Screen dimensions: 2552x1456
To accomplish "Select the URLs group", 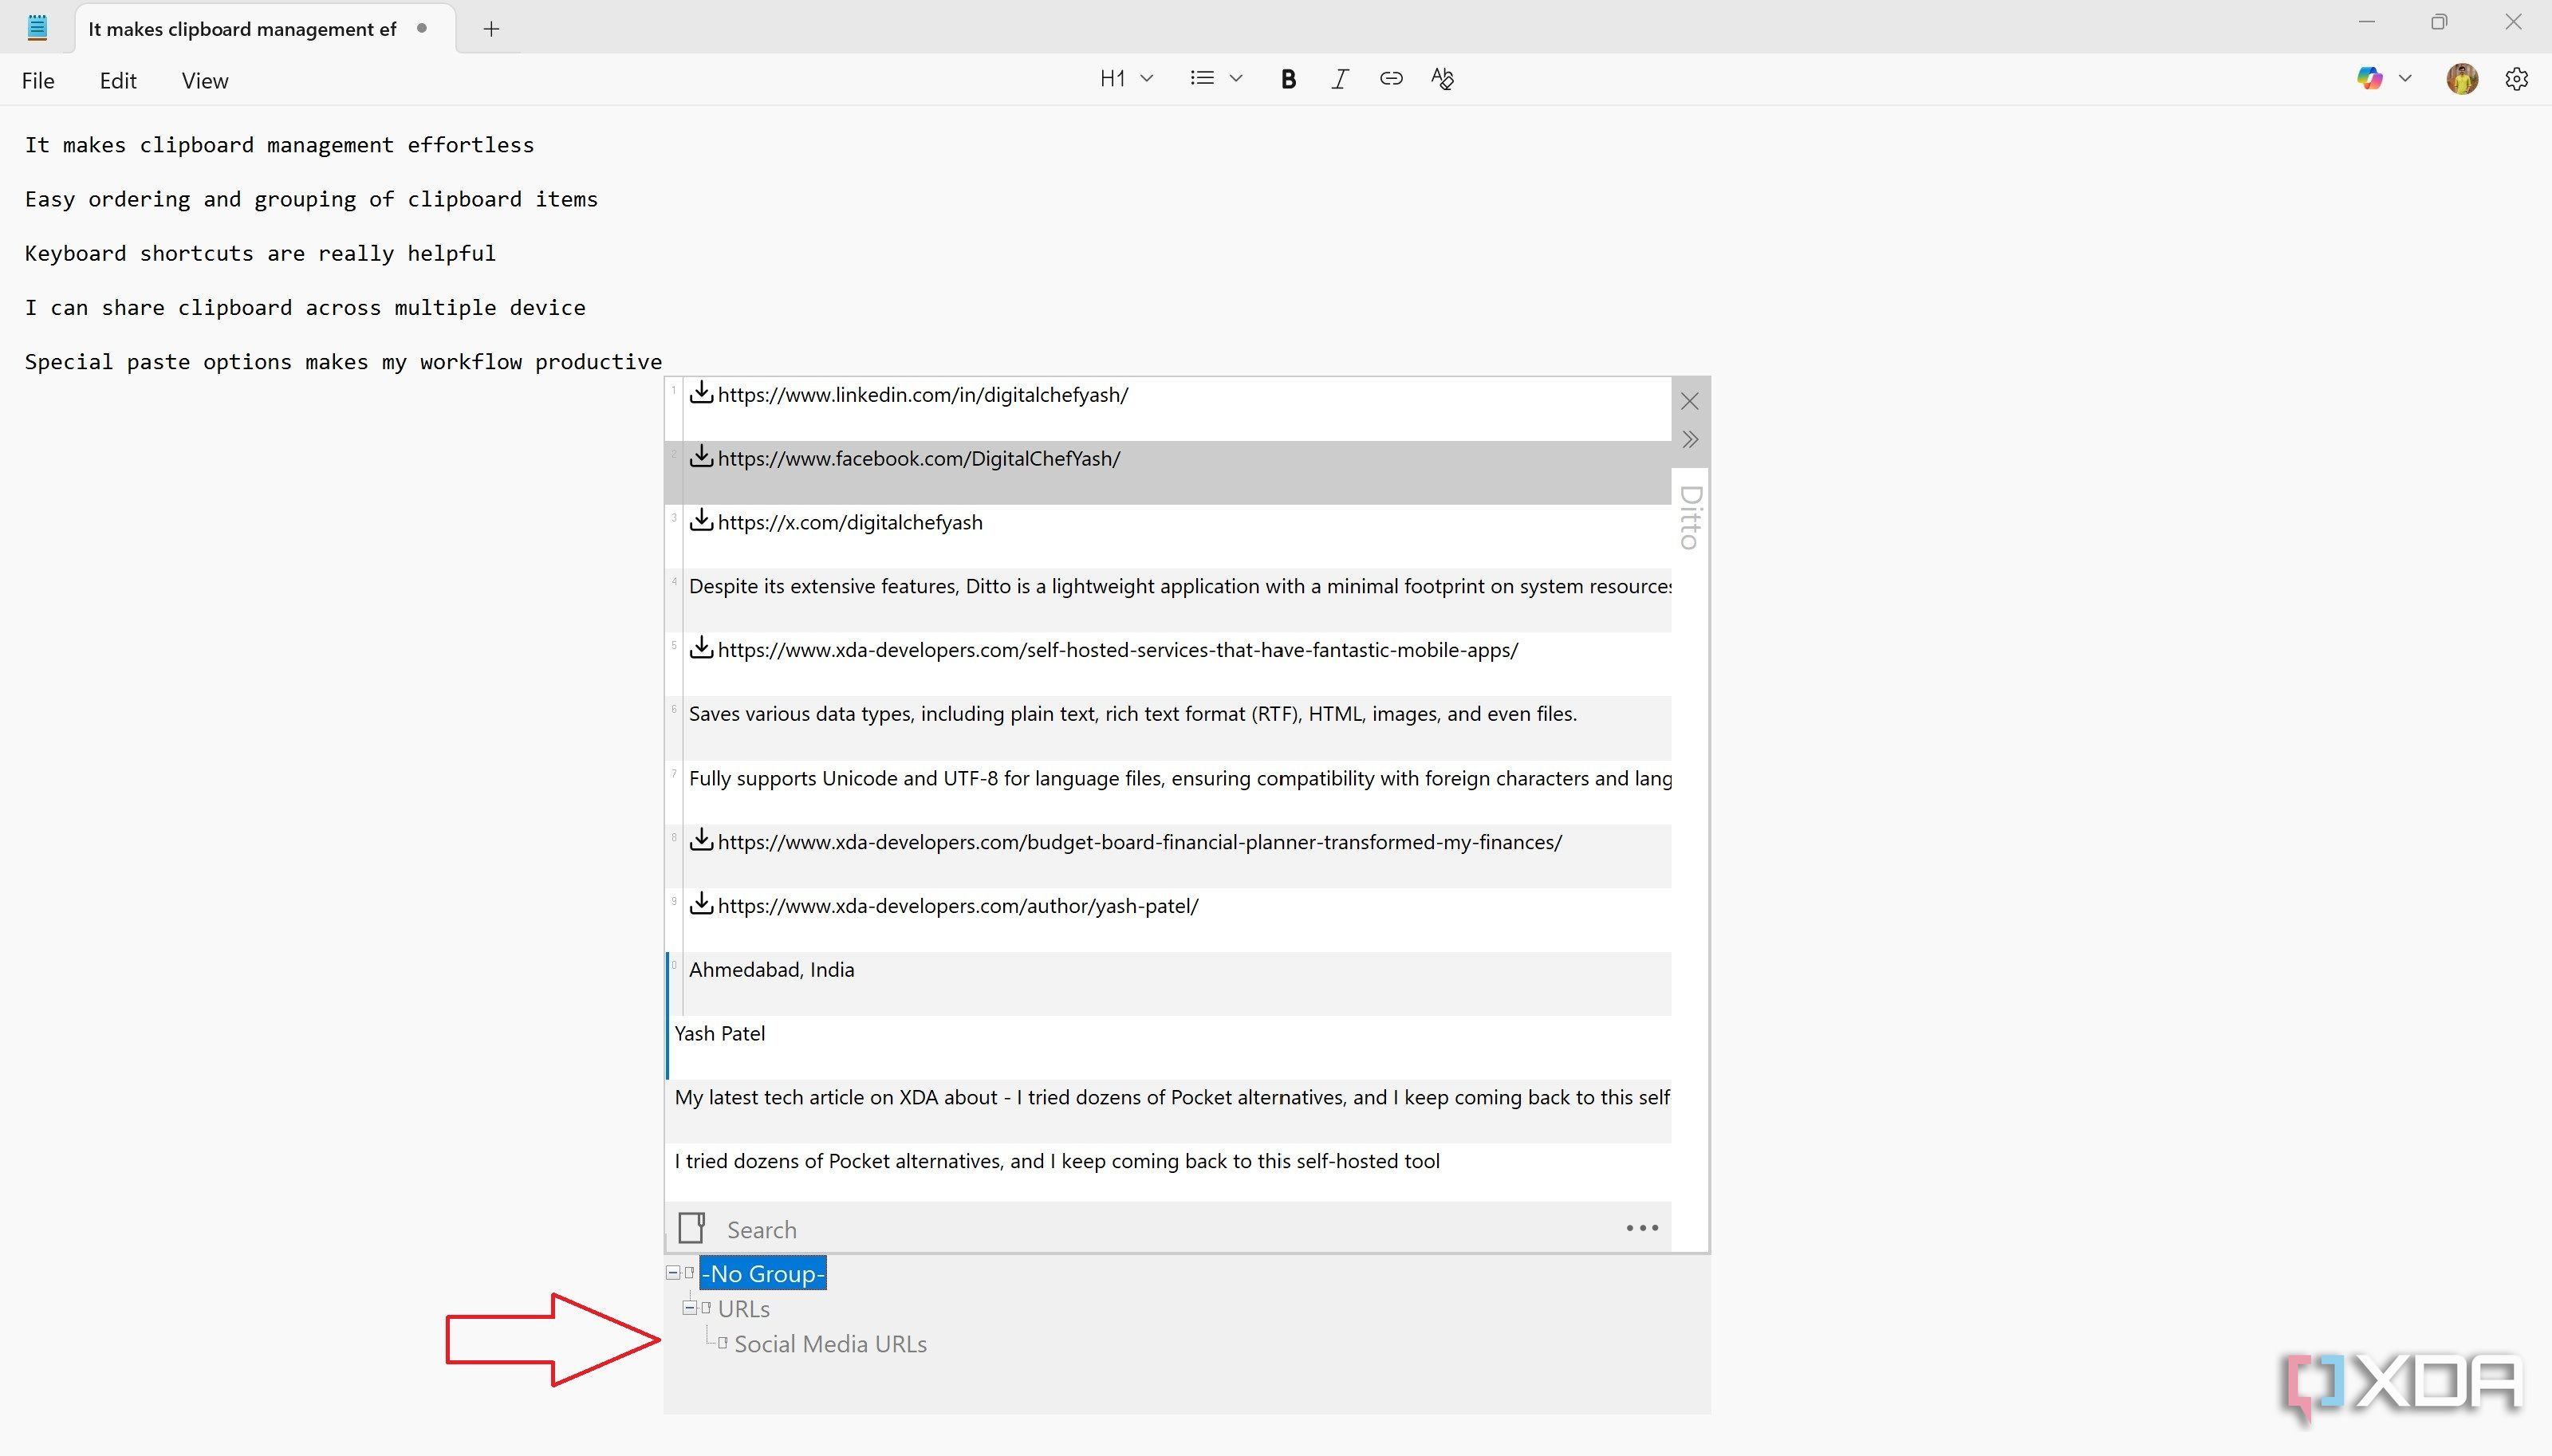I will click(x=744, y=1309).
